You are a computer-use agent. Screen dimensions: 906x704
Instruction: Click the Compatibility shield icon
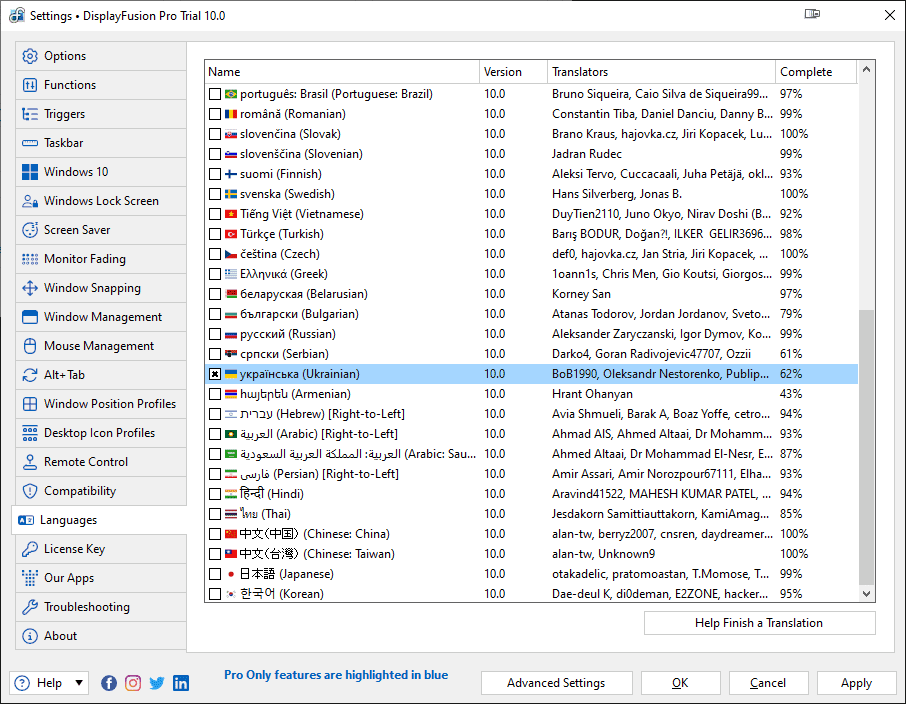(x=29, y=491)
